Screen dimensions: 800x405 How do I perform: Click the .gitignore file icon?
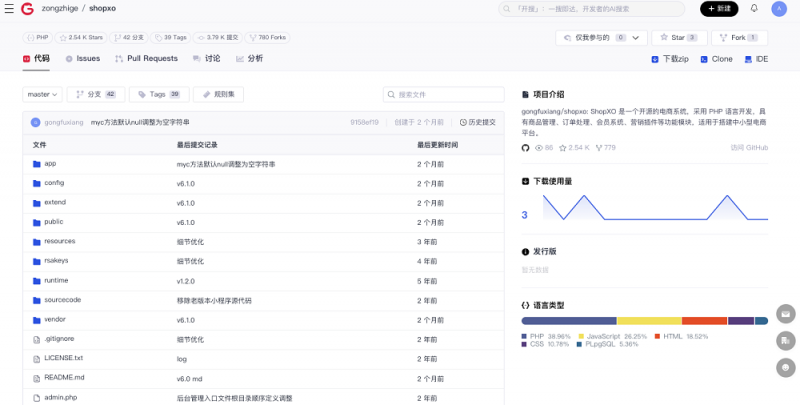point(36,339)
